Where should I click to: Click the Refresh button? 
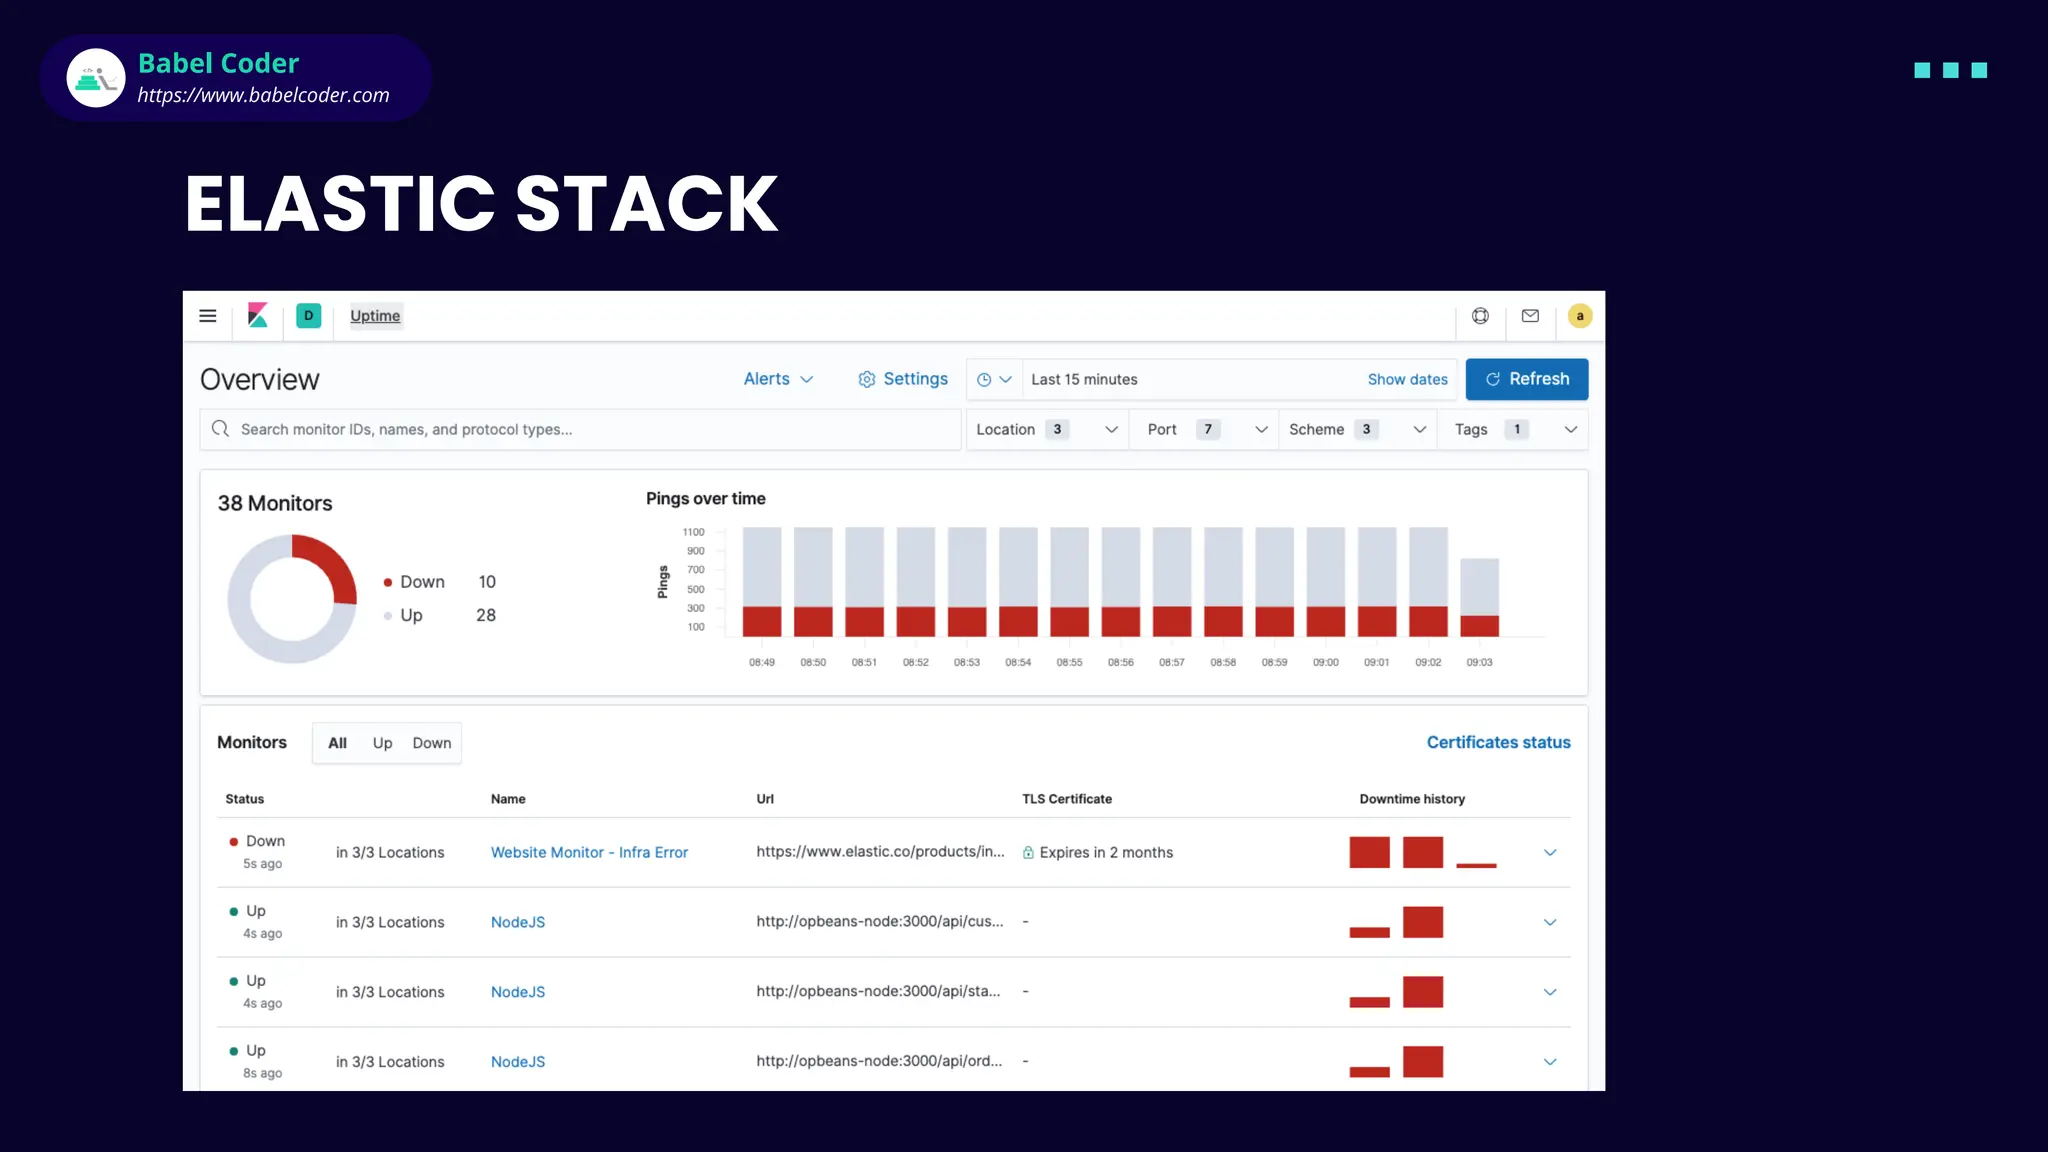(1527, 379)
